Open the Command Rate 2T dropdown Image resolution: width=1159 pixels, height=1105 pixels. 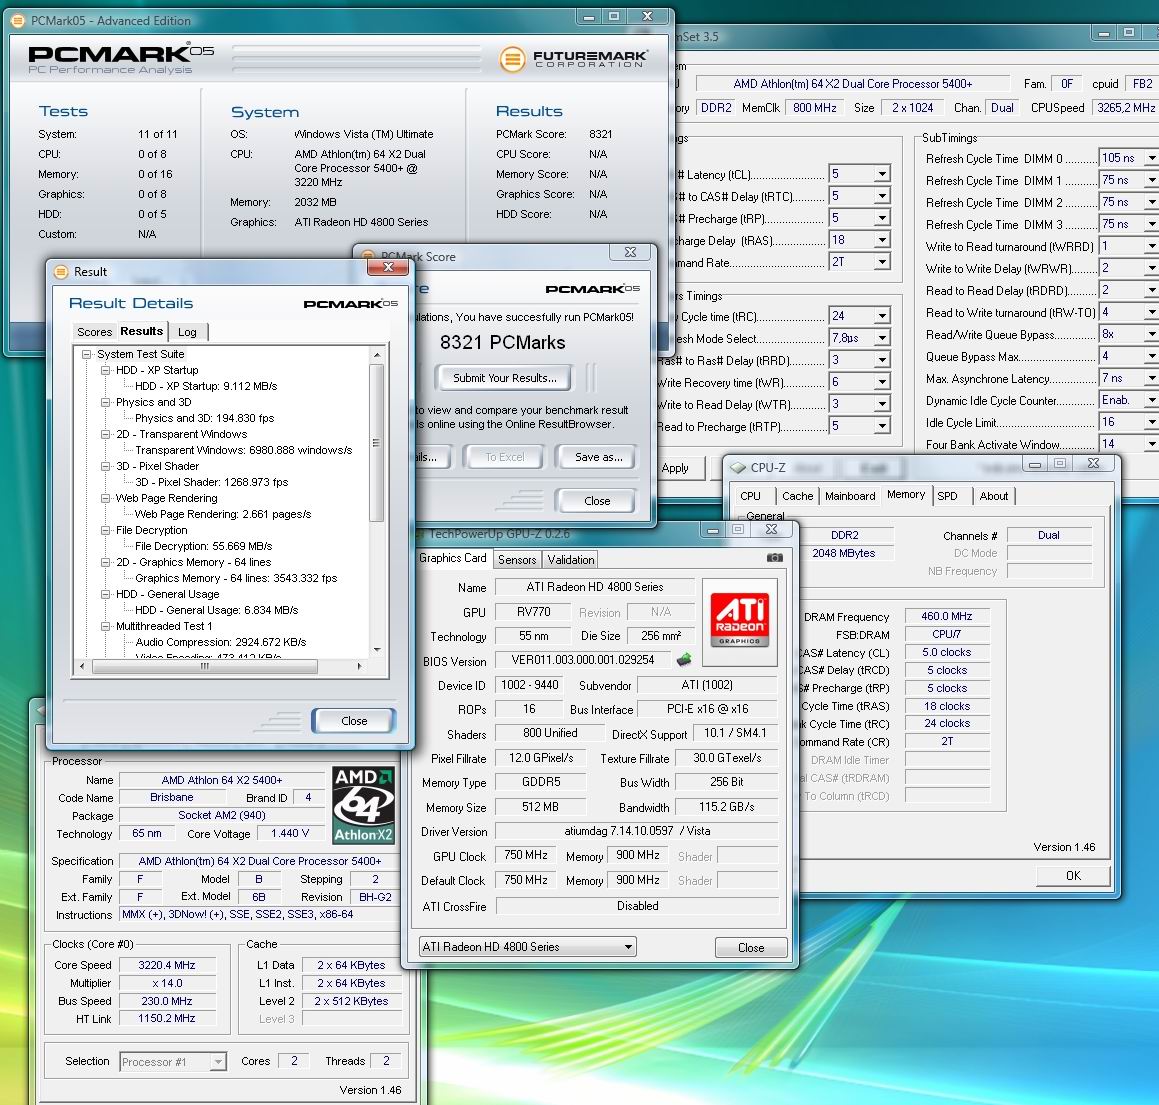click(882, 262)
